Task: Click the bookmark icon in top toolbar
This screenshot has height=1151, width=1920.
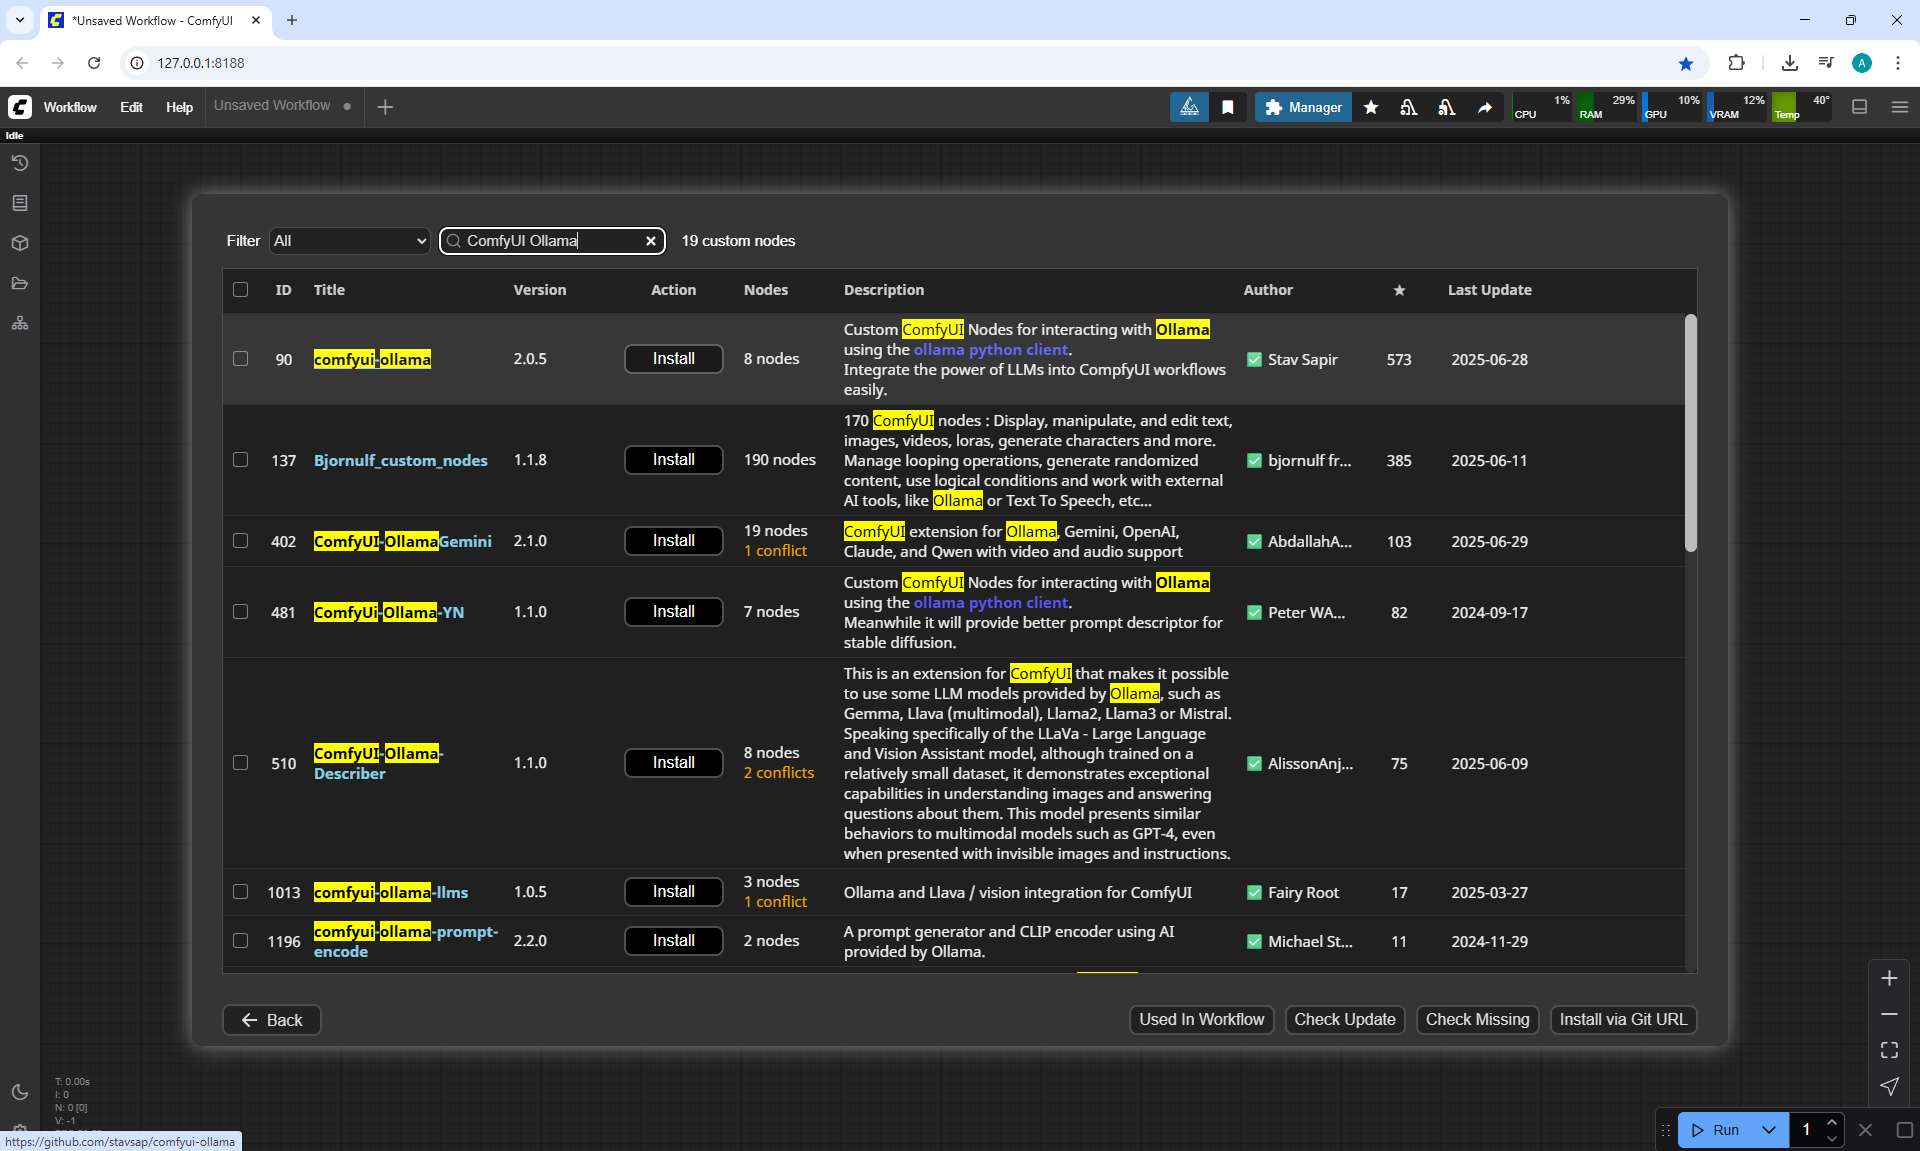Action: tap(1228, 107)
